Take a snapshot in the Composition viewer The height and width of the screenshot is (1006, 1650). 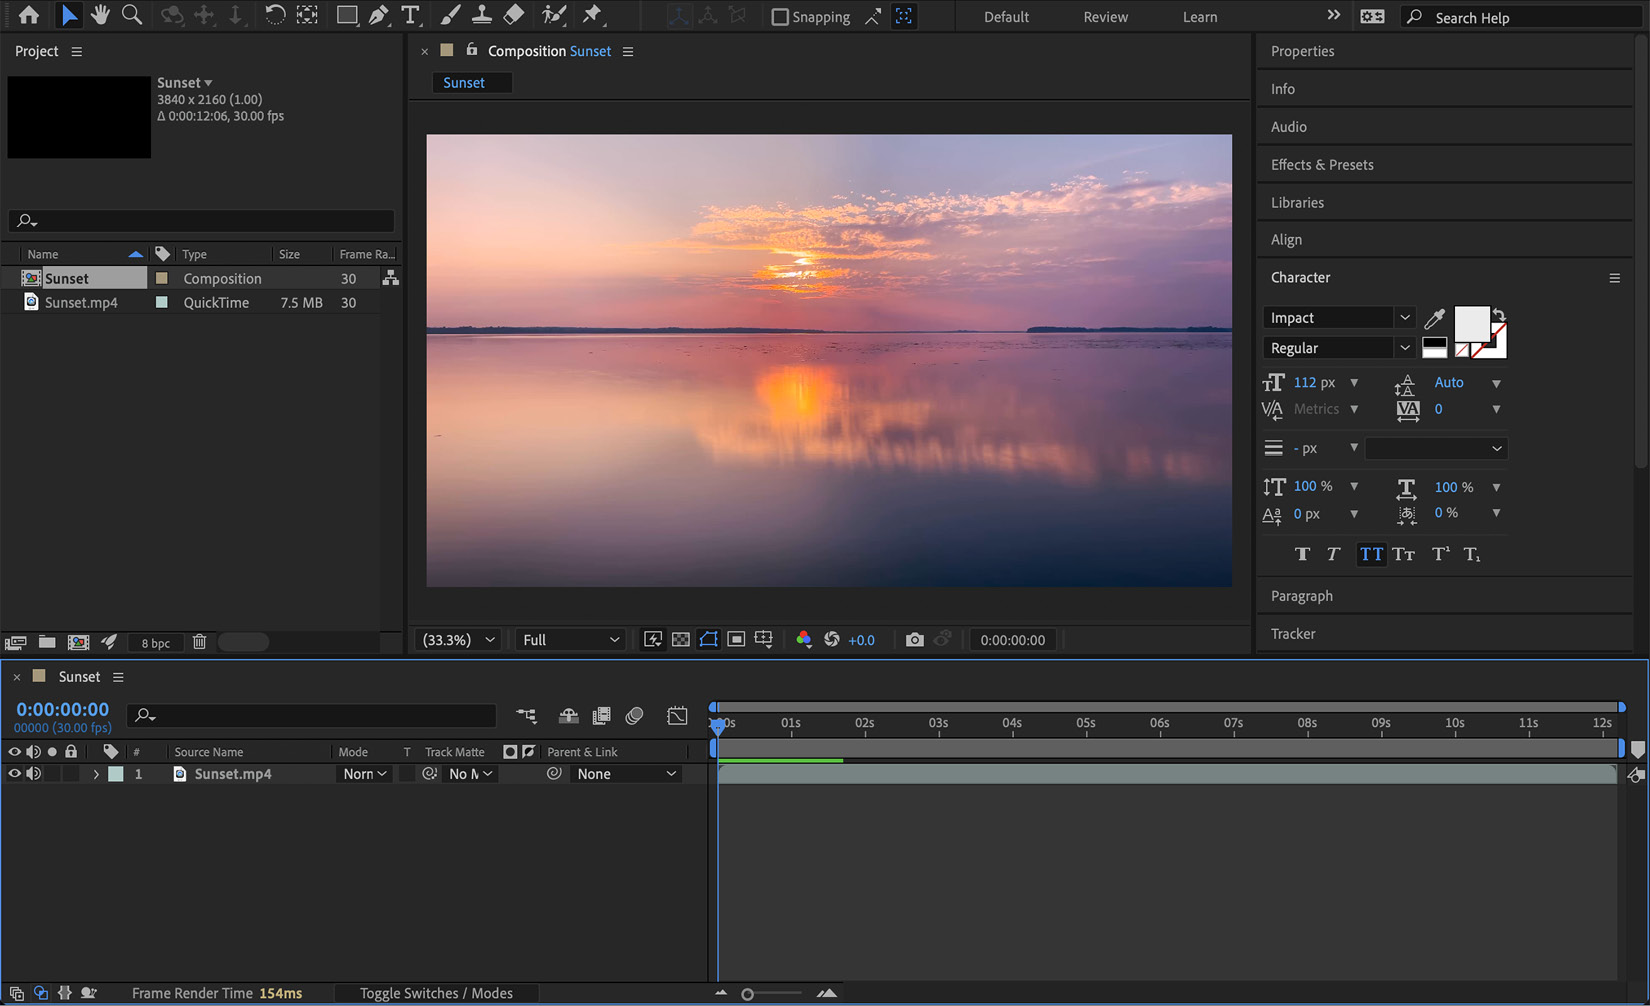tap(914, 639)
